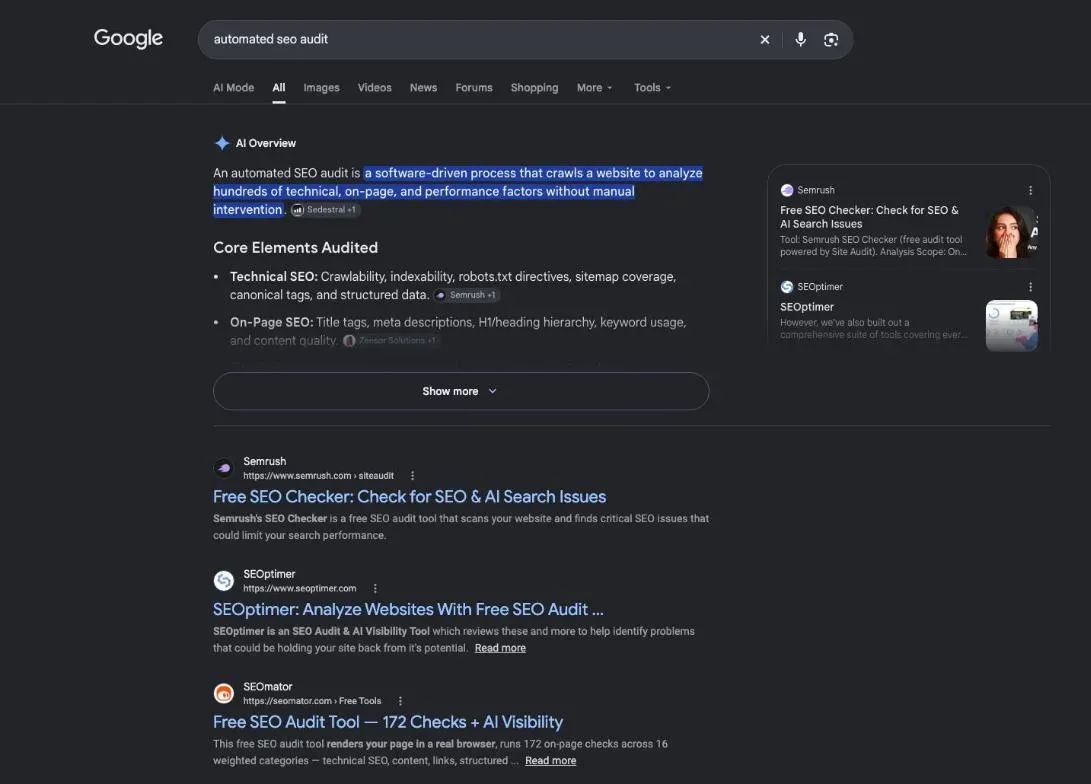Click the Semrush favicon in the sidebar card
The width and height of the screenshot is (1091, 784).
(x=787, y=190)
